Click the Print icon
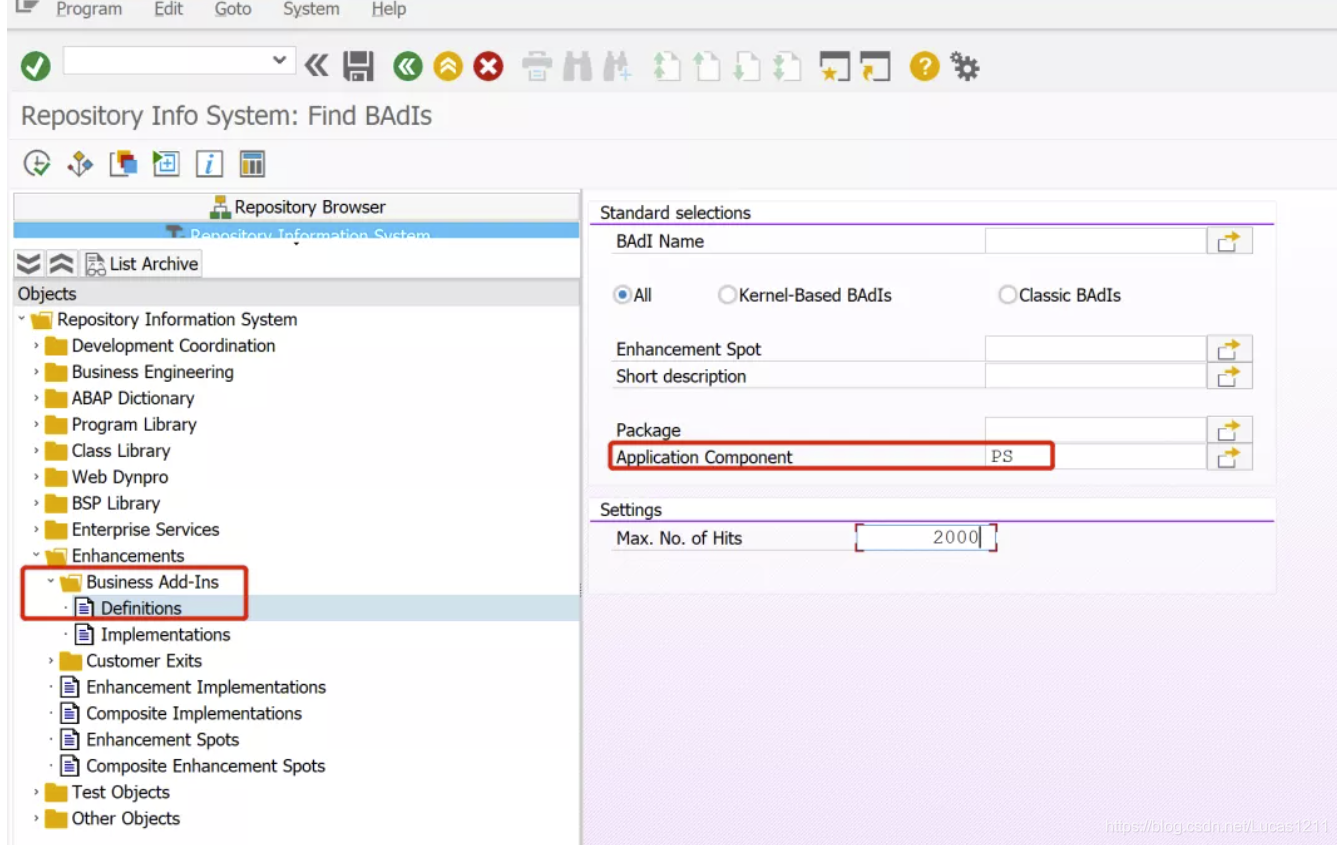This screenshot has height=845, width=1337. (x=537, y=67)
